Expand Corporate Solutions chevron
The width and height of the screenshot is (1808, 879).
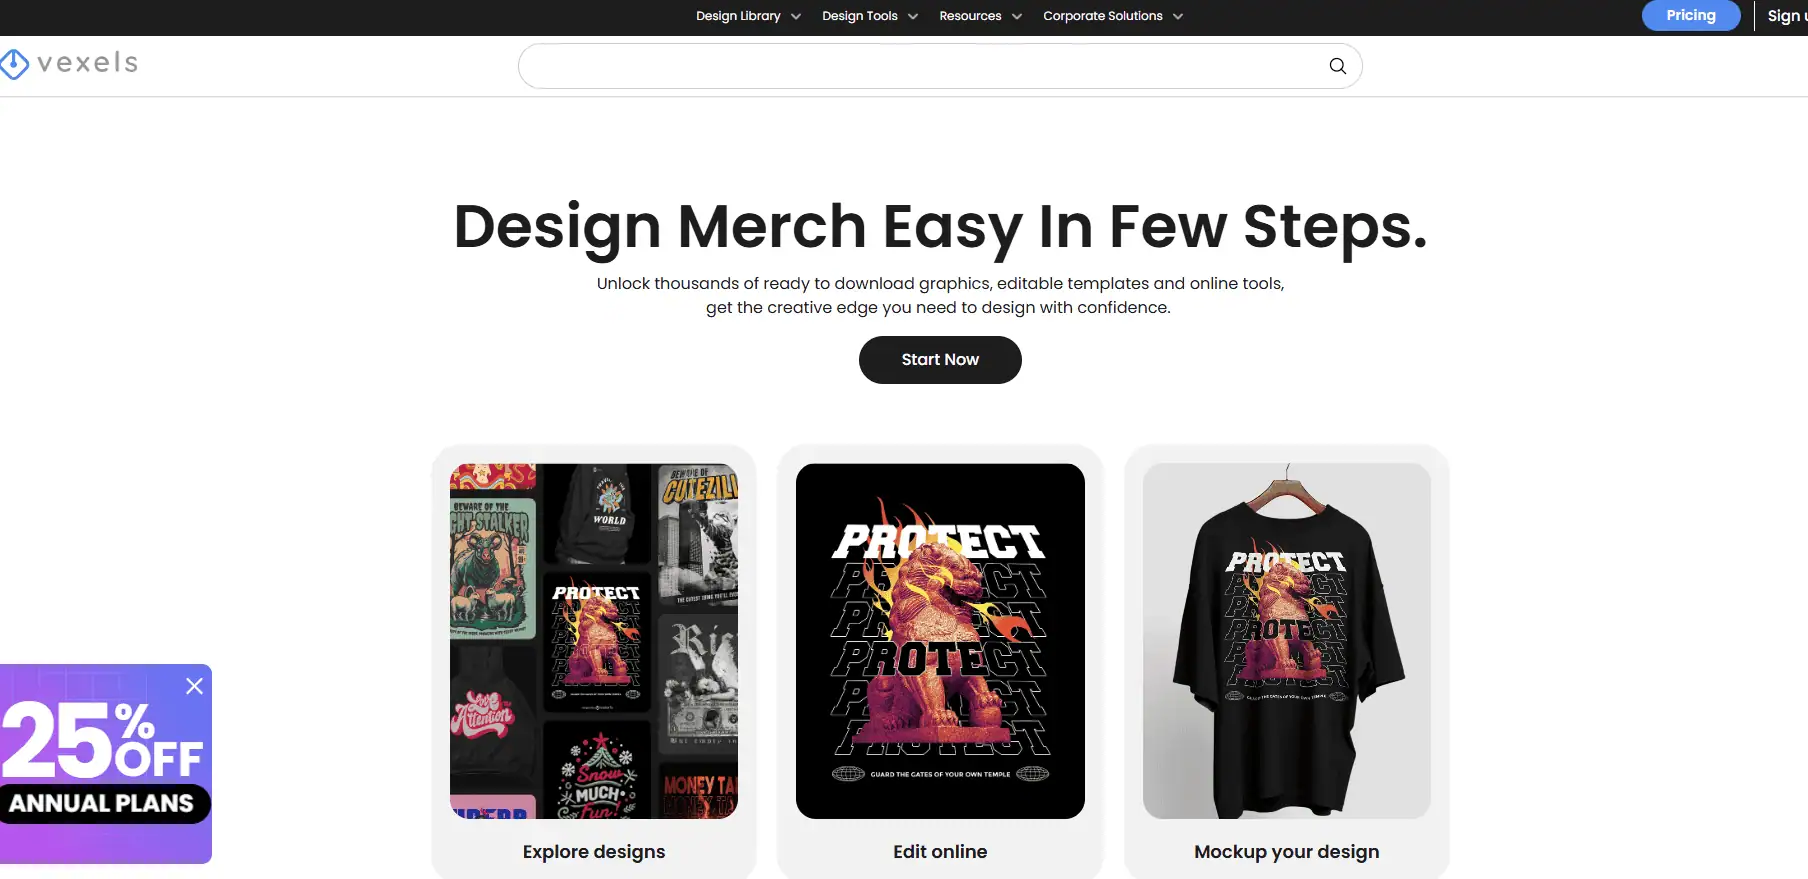[x=1178, y=17]
